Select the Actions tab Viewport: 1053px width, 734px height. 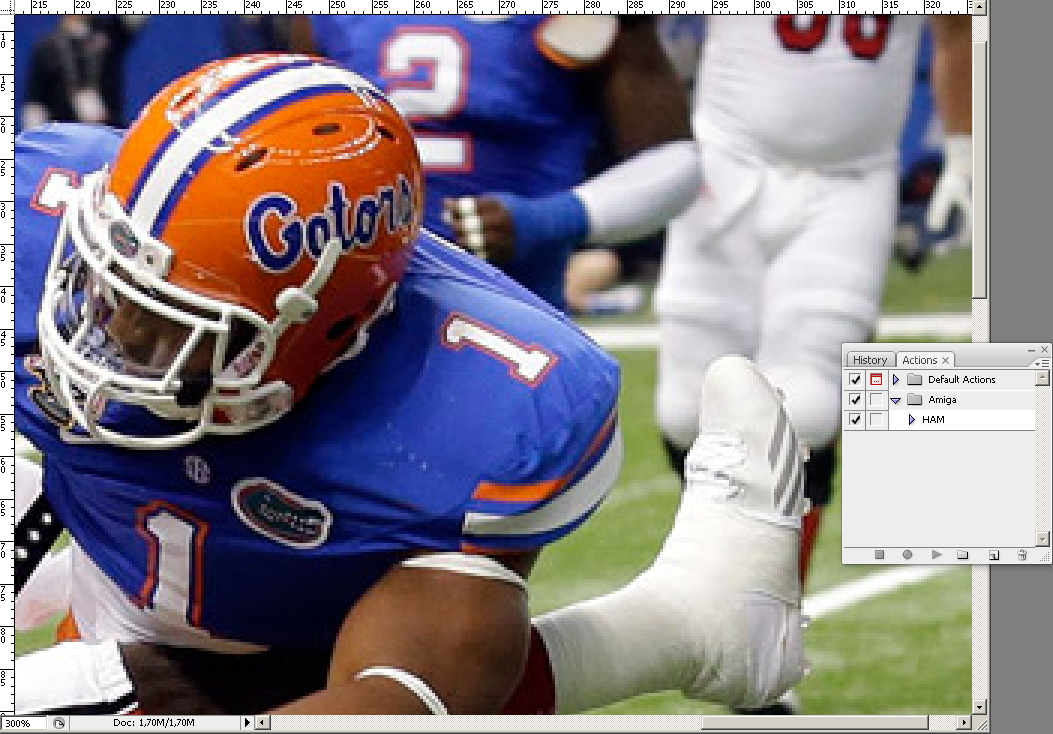(x=919, y=360)
